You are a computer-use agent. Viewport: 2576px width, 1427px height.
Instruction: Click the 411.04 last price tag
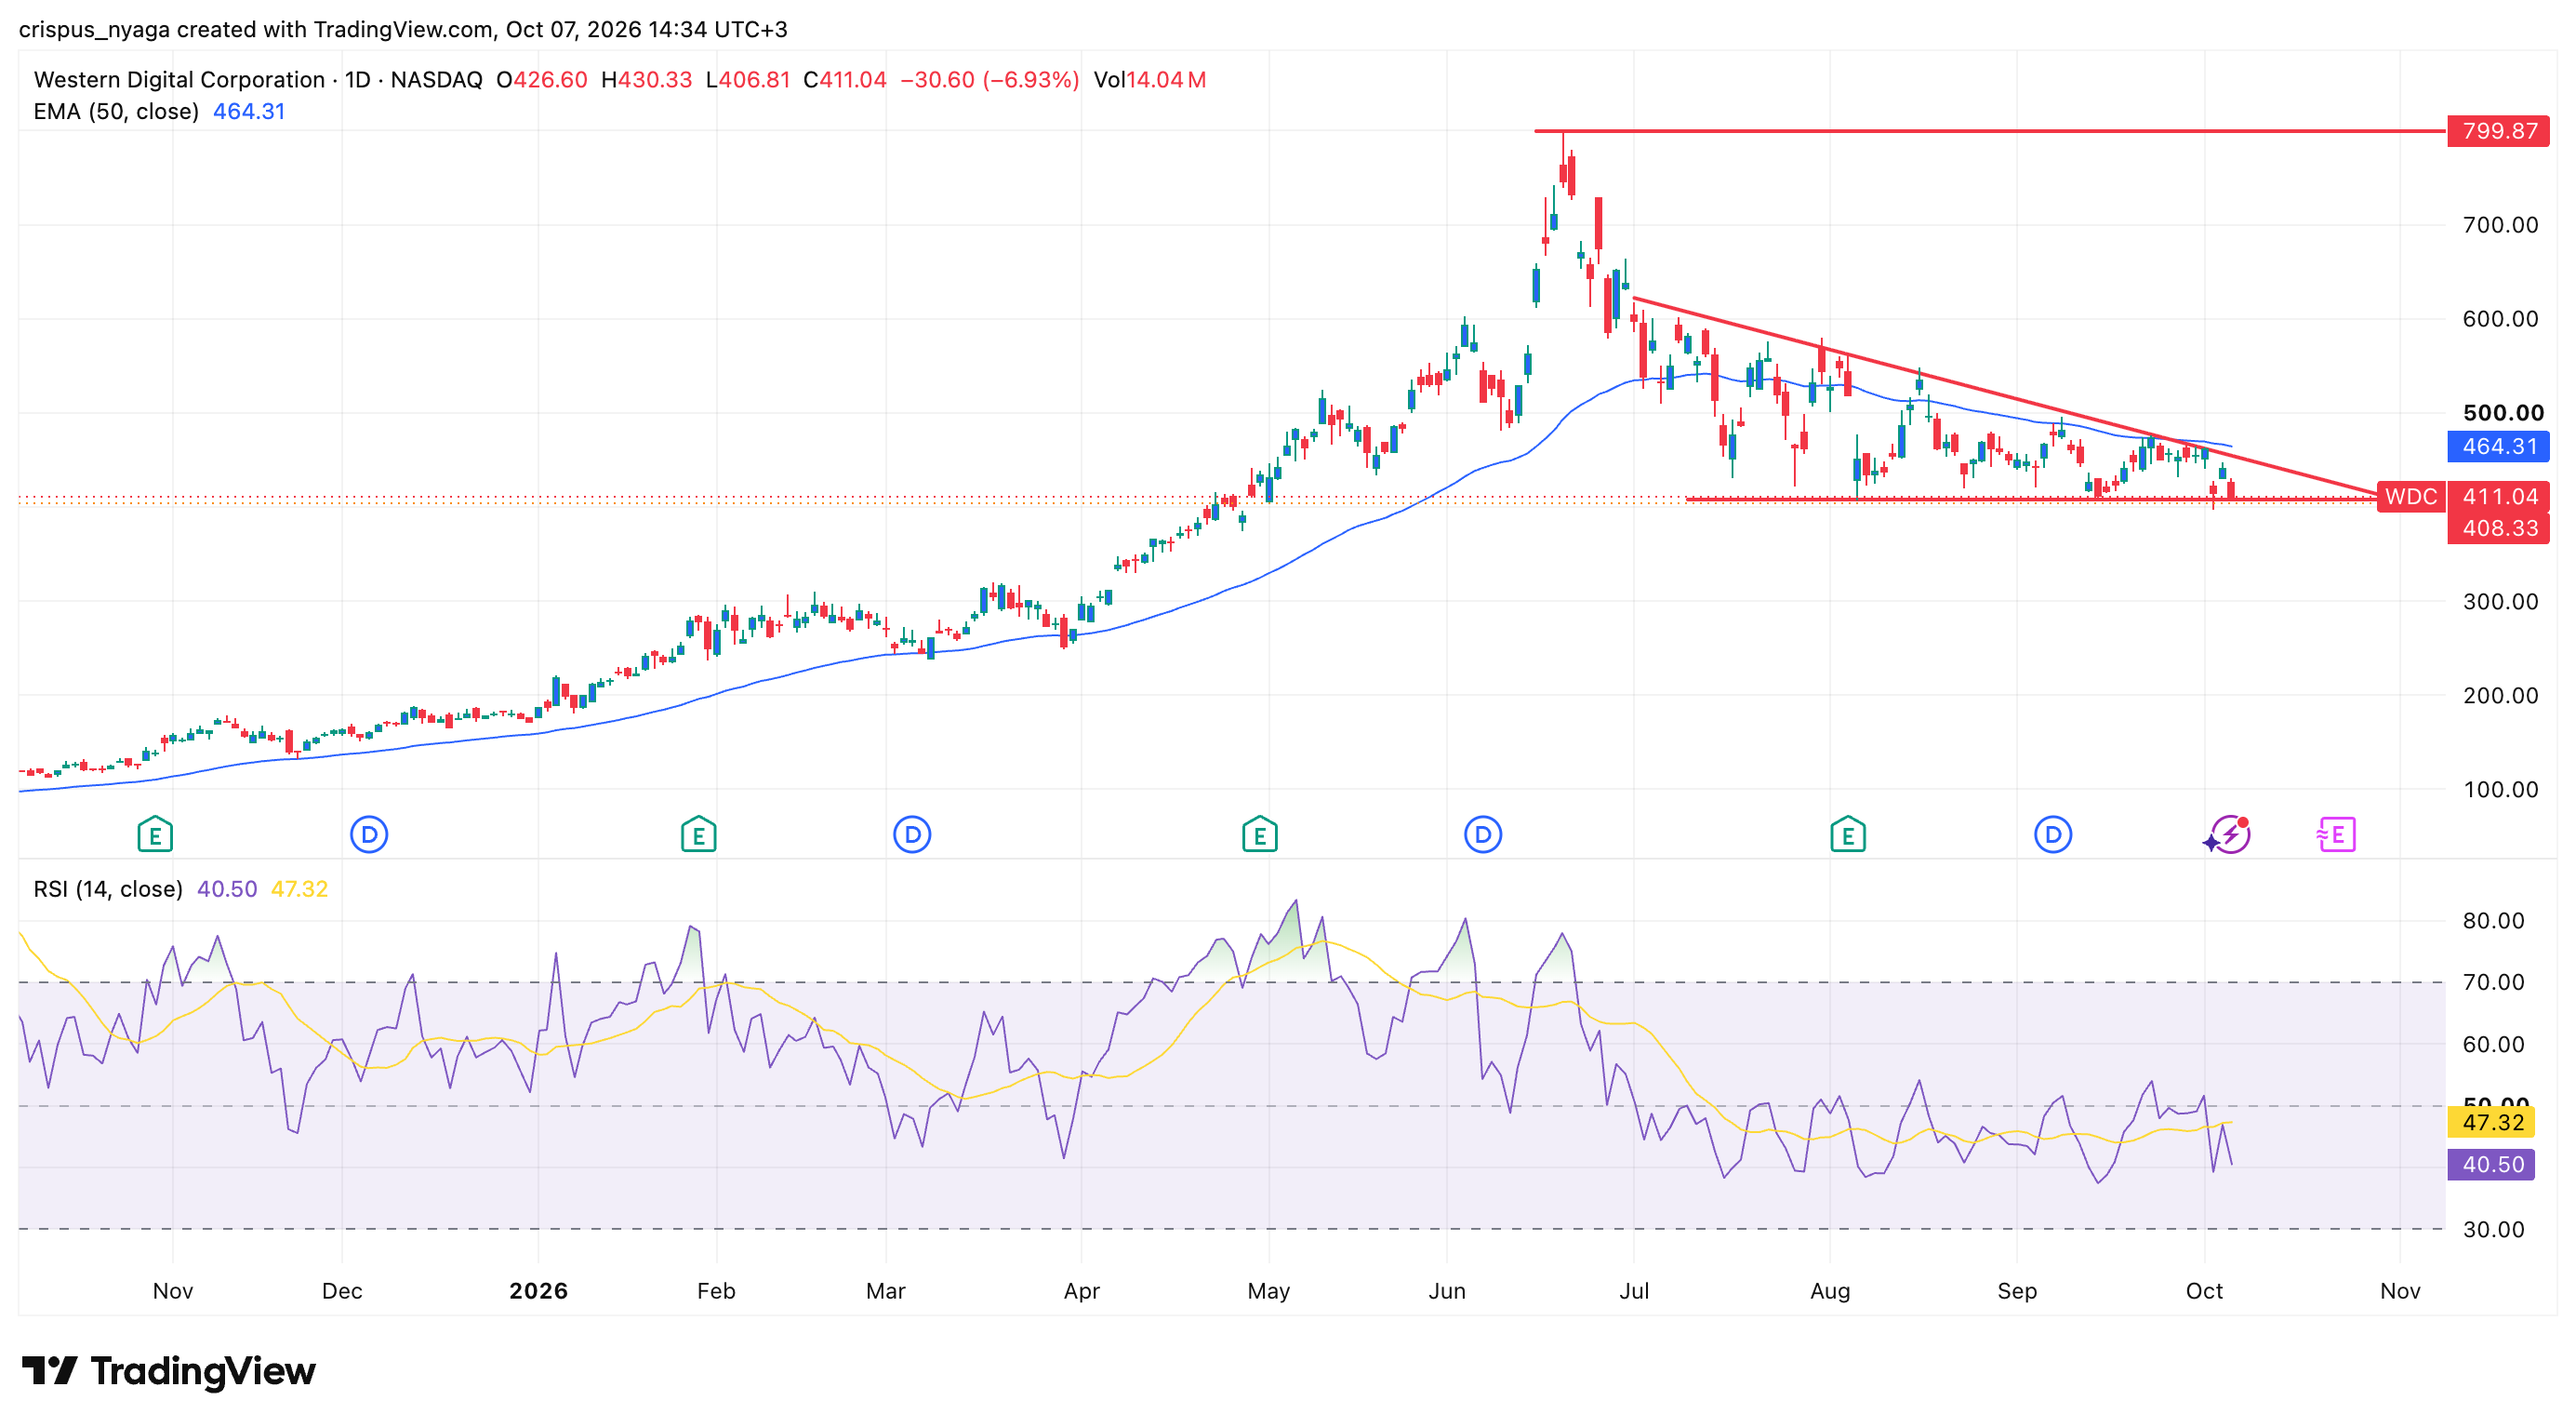coord(2499,496)
